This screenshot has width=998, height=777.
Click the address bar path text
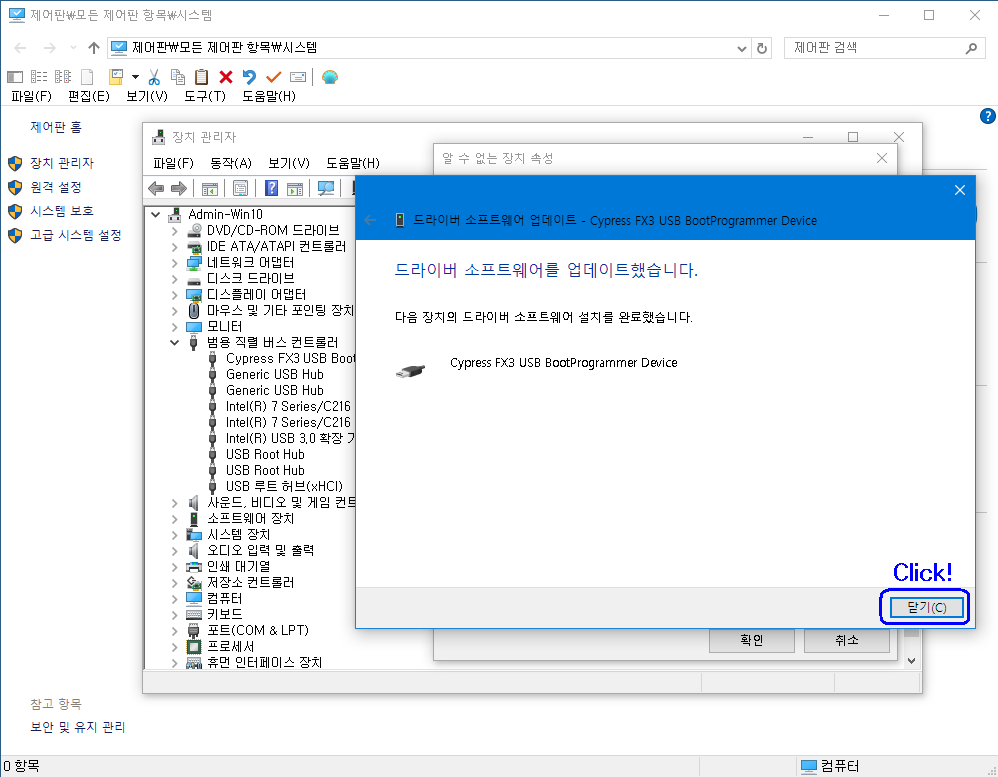[224, 48]
